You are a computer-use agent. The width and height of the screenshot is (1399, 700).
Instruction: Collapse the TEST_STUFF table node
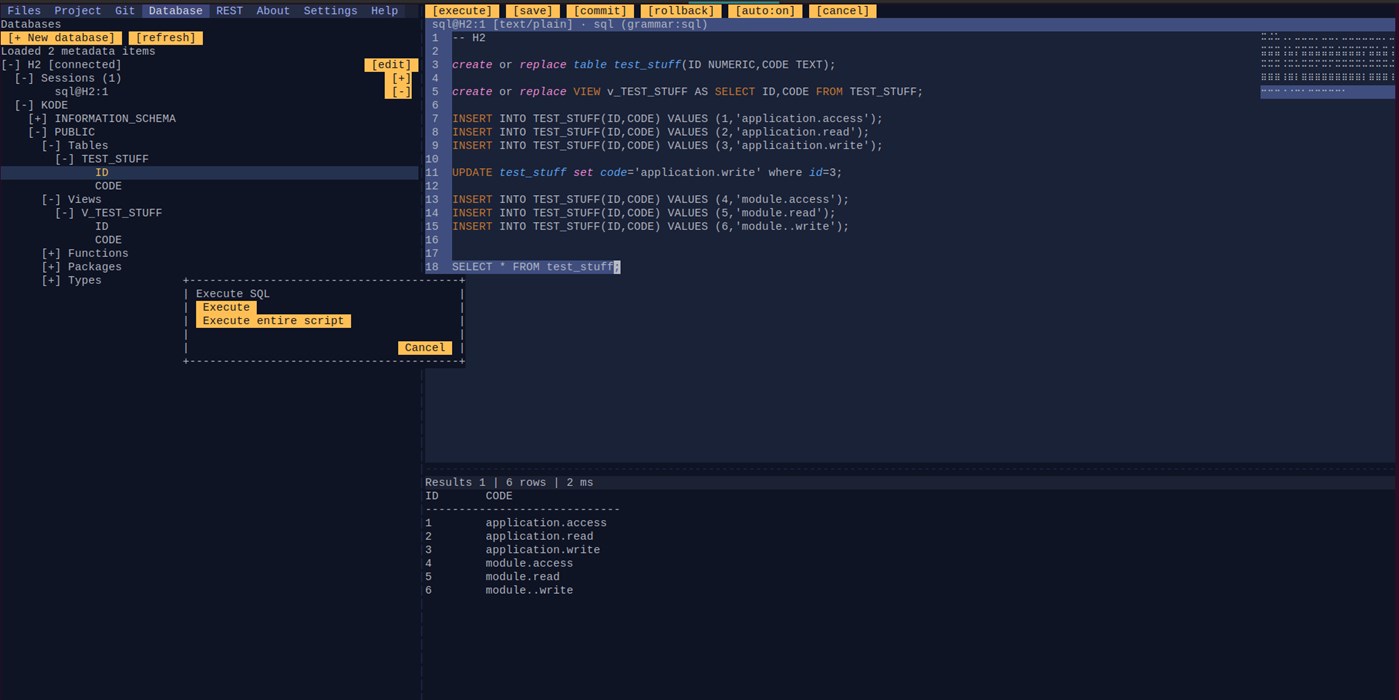65,159
